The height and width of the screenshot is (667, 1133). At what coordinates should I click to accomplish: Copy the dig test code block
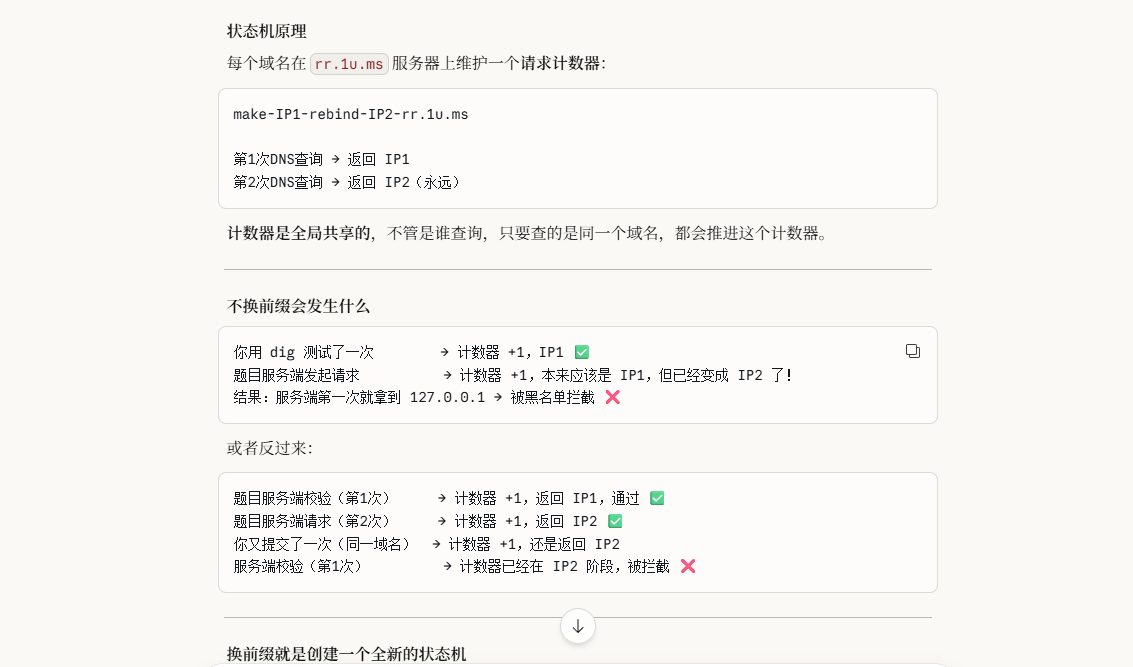(x=912, y=351)
